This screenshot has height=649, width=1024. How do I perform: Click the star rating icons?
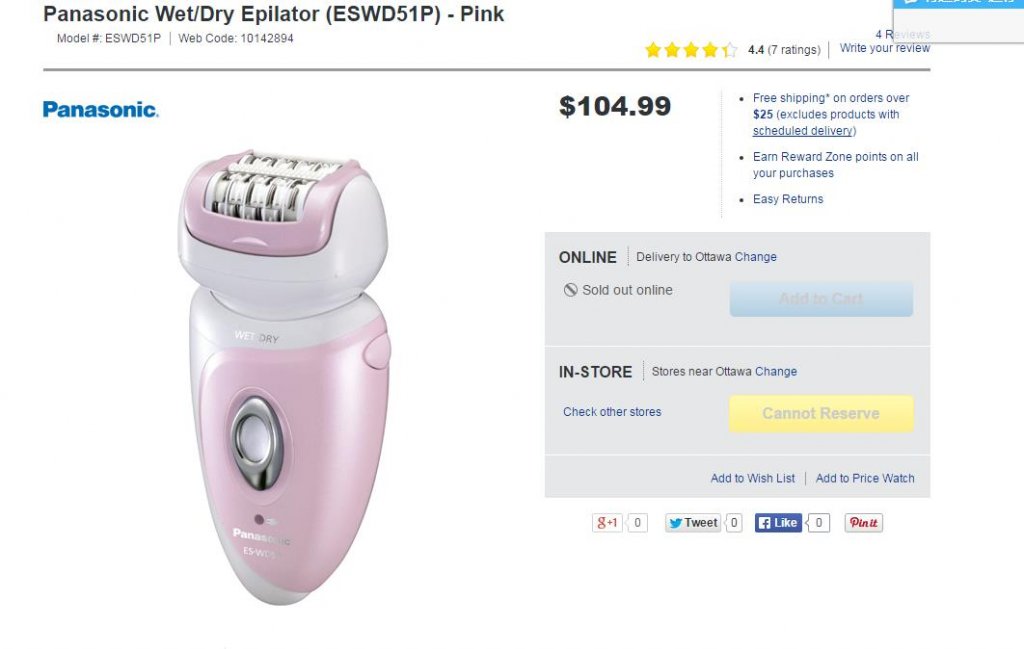[x=691, y=50]
